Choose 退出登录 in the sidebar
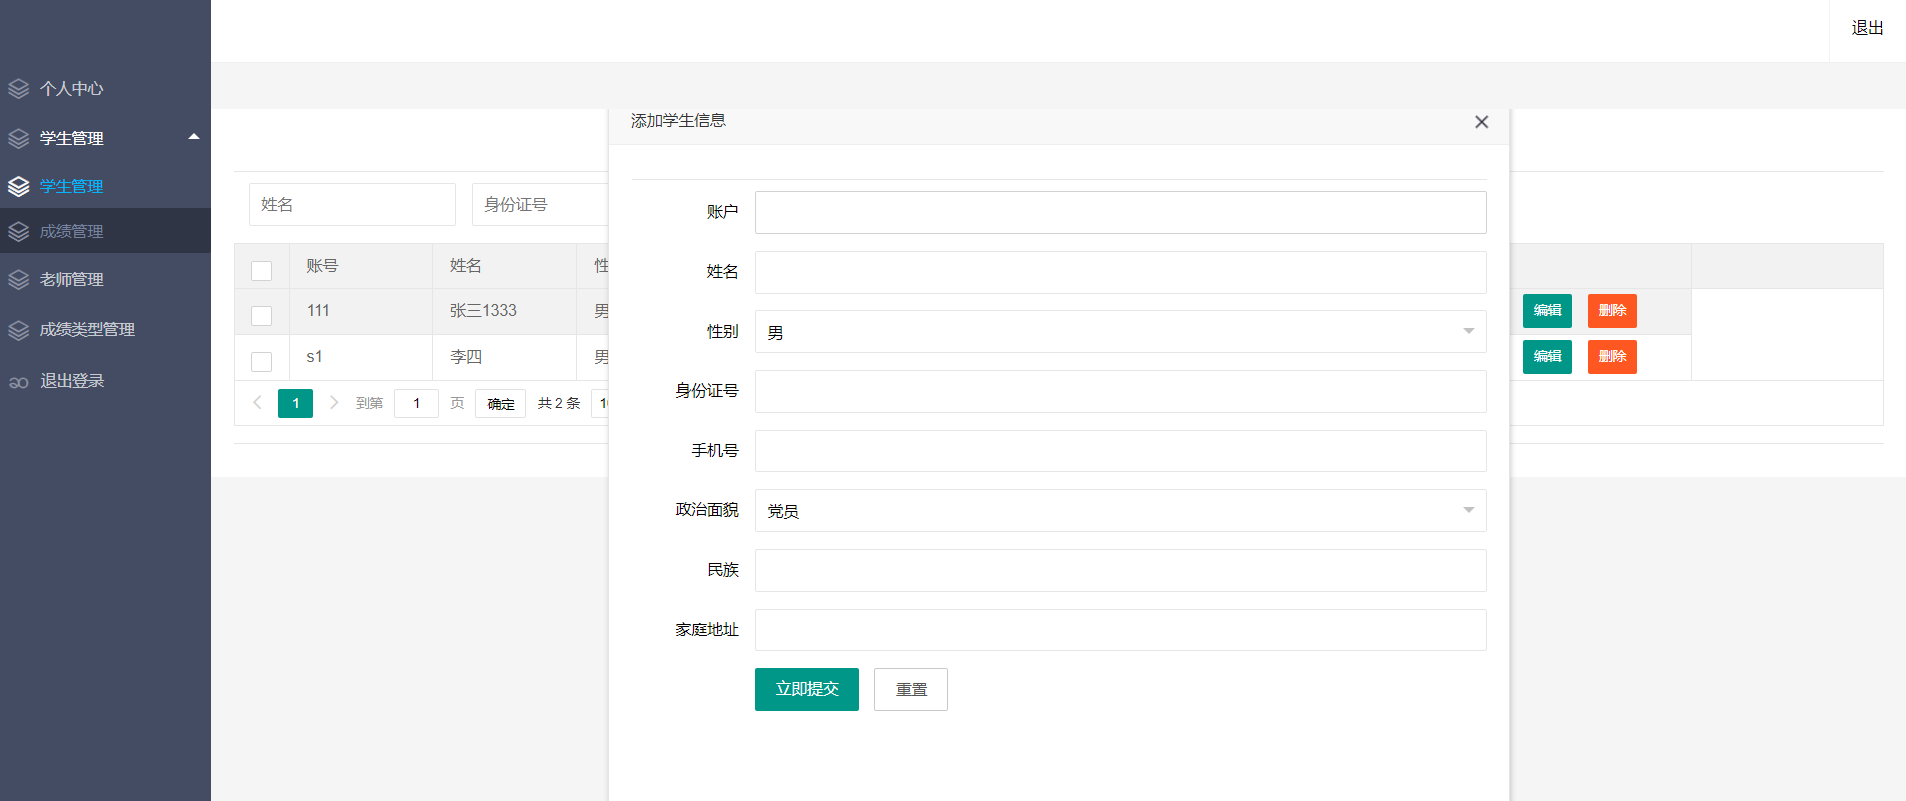 coord(72,381)
